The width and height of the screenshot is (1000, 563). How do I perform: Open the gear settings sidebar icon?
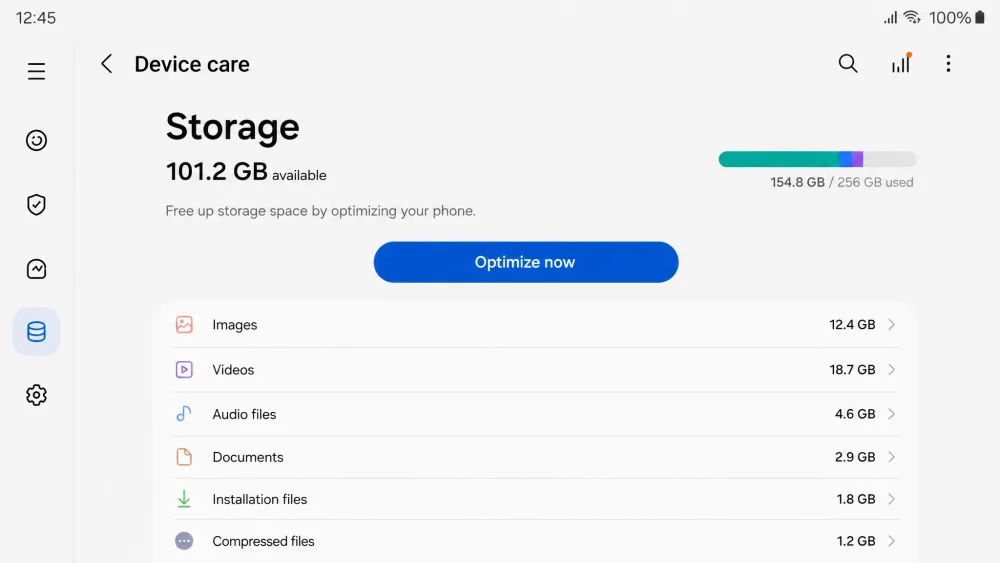click(36, 395)
